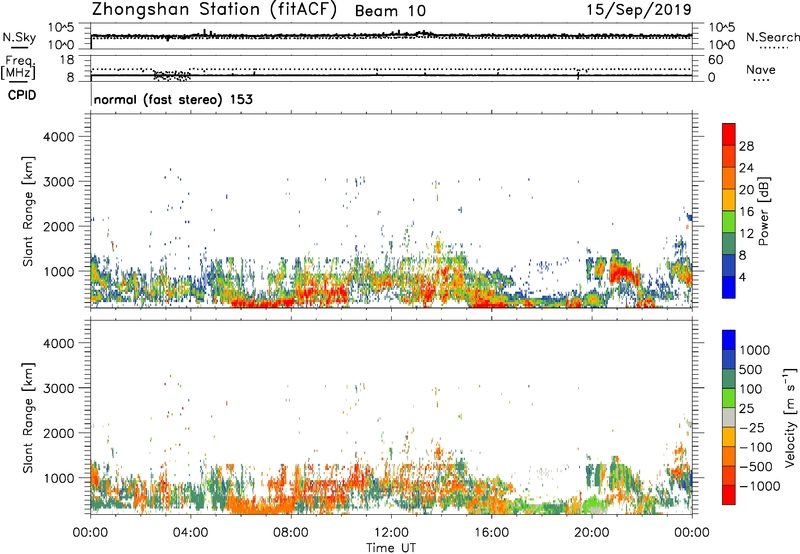Screen dimensions: 800x554
Task: Click the dotted line sample under N.Search
Action: pyautogui.click(x=773, y=47)
